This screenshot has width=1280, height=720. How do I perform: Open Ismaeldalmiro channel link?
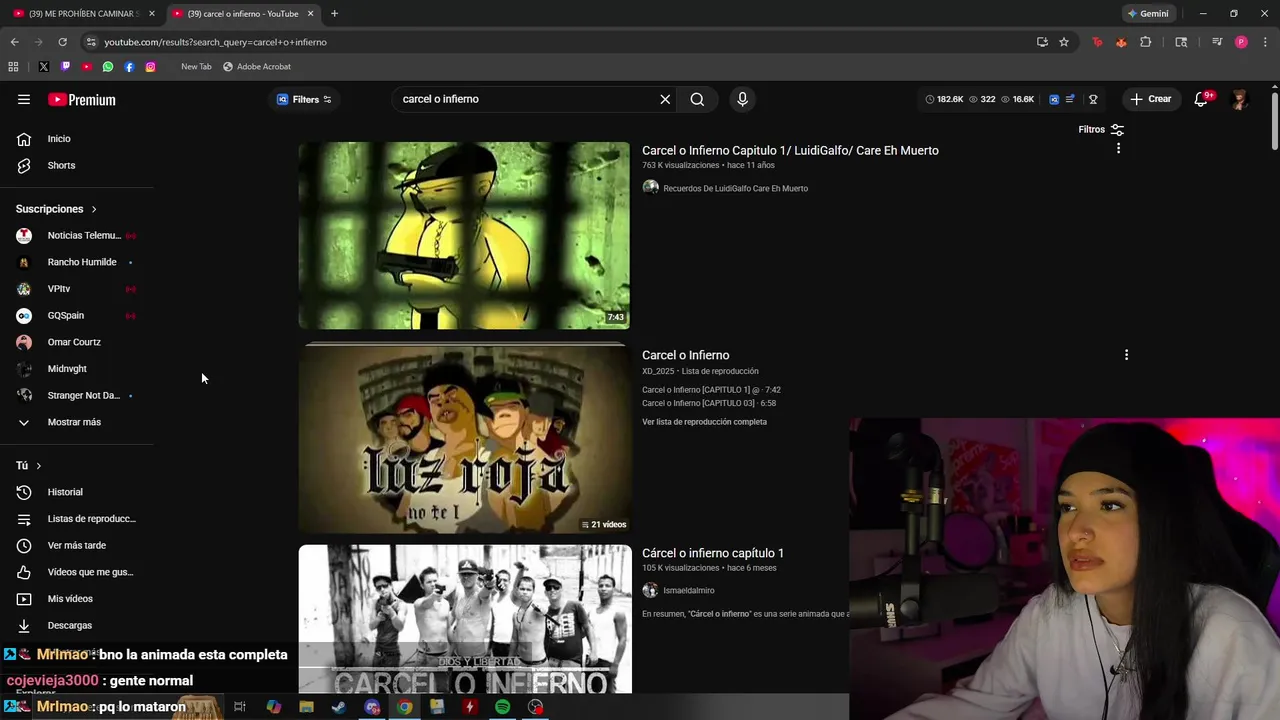click(688, 590)
